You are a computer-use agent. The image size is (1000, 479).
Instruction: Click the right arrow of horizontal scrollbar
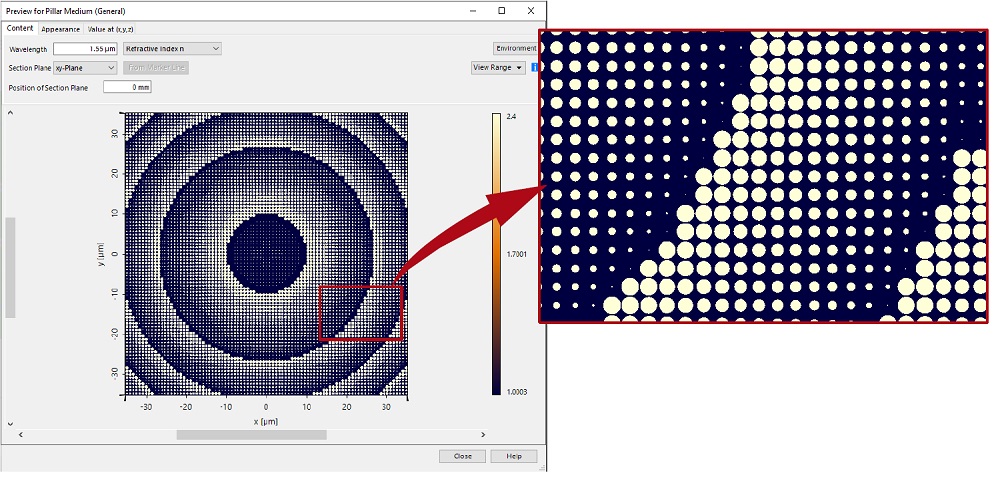tap(484, 435)
